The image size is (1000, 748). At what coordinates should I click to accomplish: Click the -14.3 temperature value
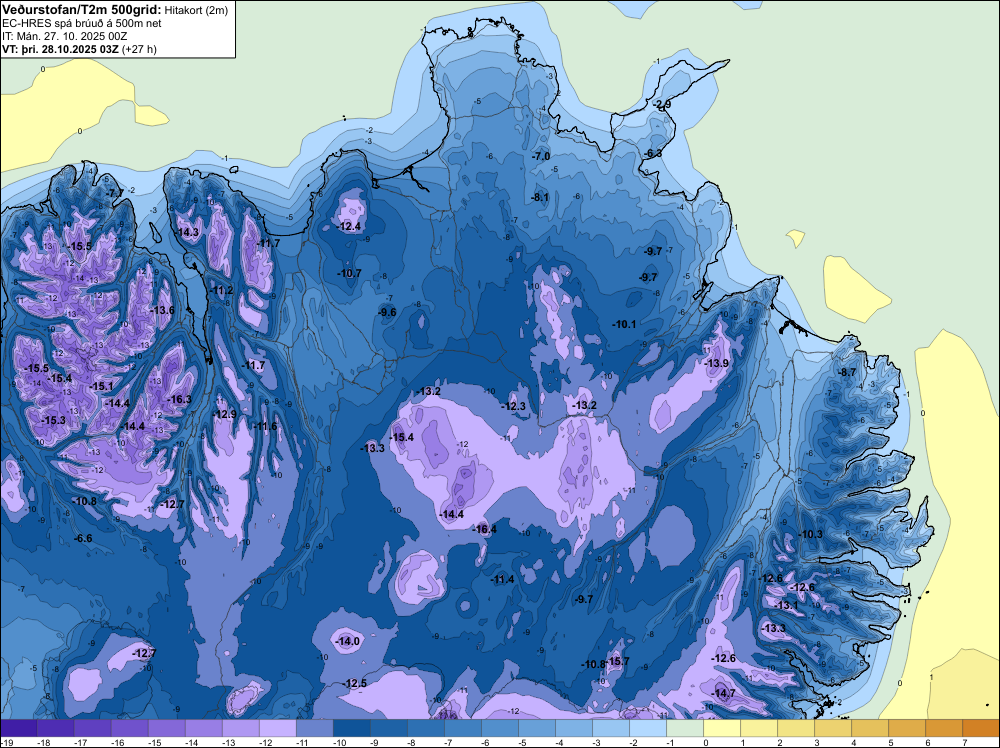[188, 233]
